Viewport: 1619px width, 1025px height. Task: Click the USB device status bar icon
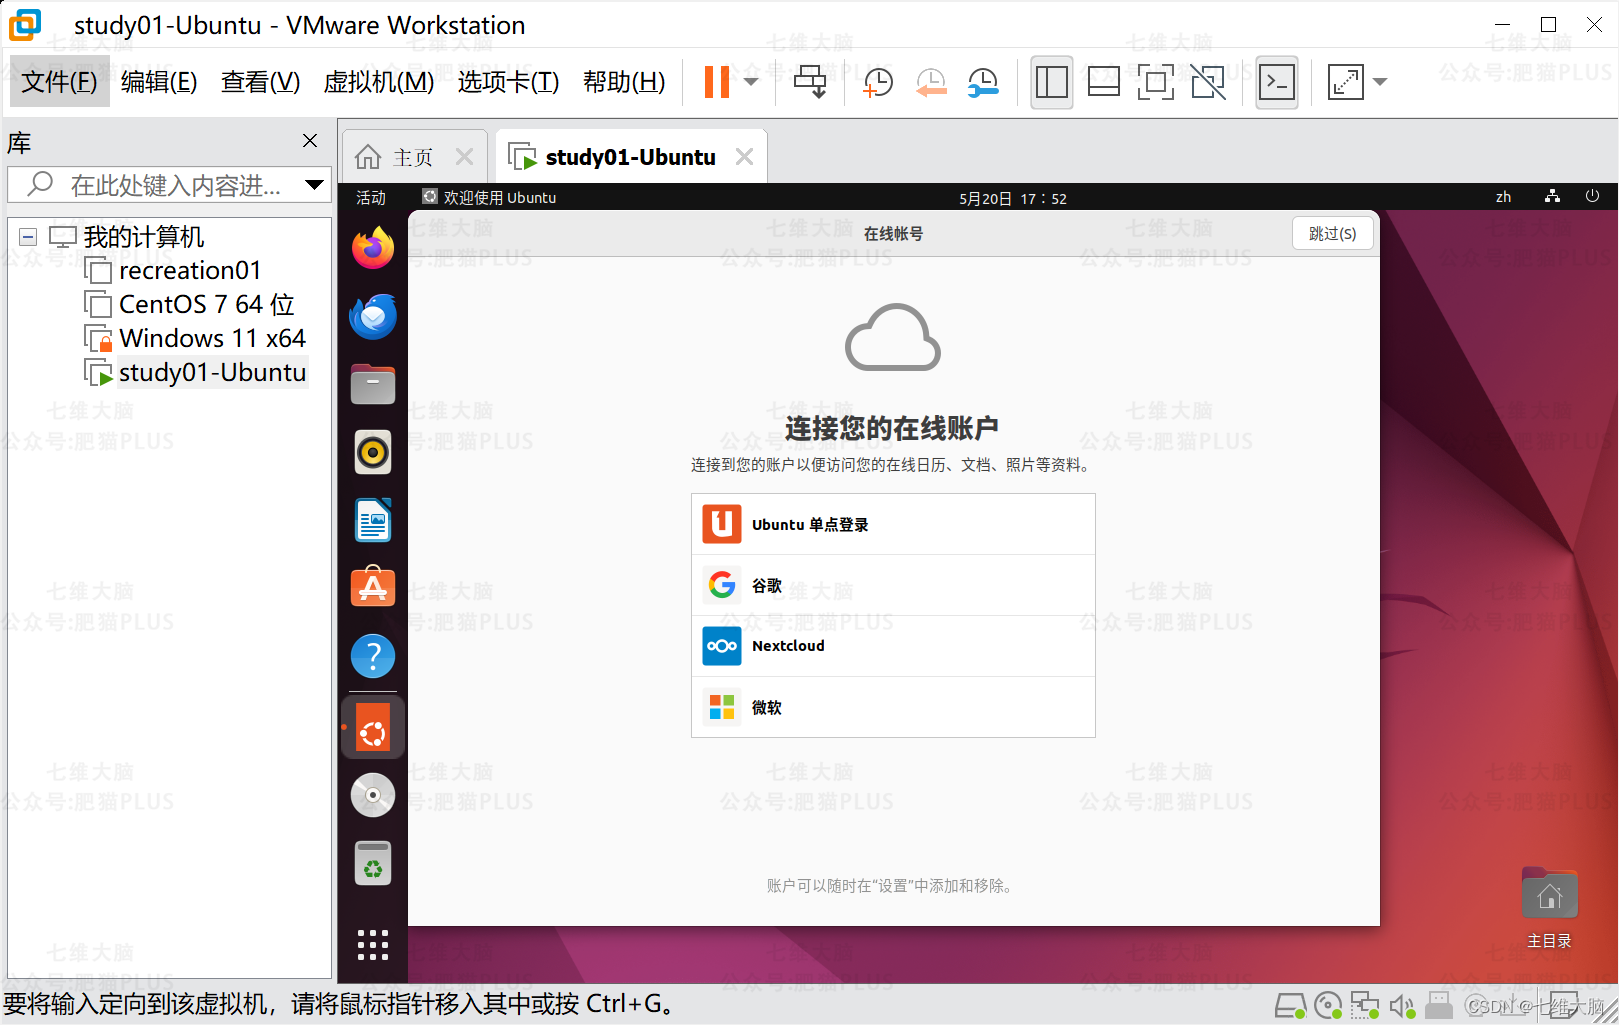coord(1439,1006)
